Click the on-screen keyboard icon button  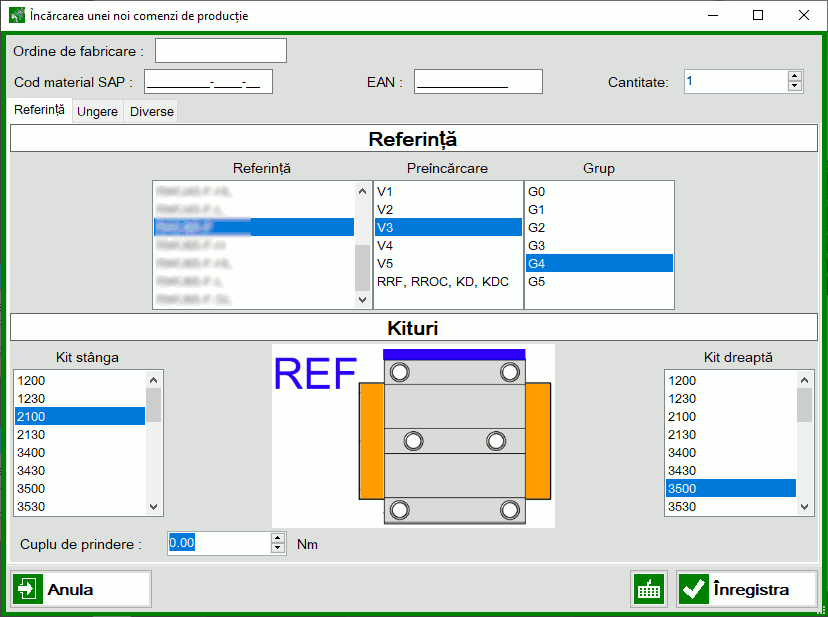pyautogui.click(x=649, y=589)
